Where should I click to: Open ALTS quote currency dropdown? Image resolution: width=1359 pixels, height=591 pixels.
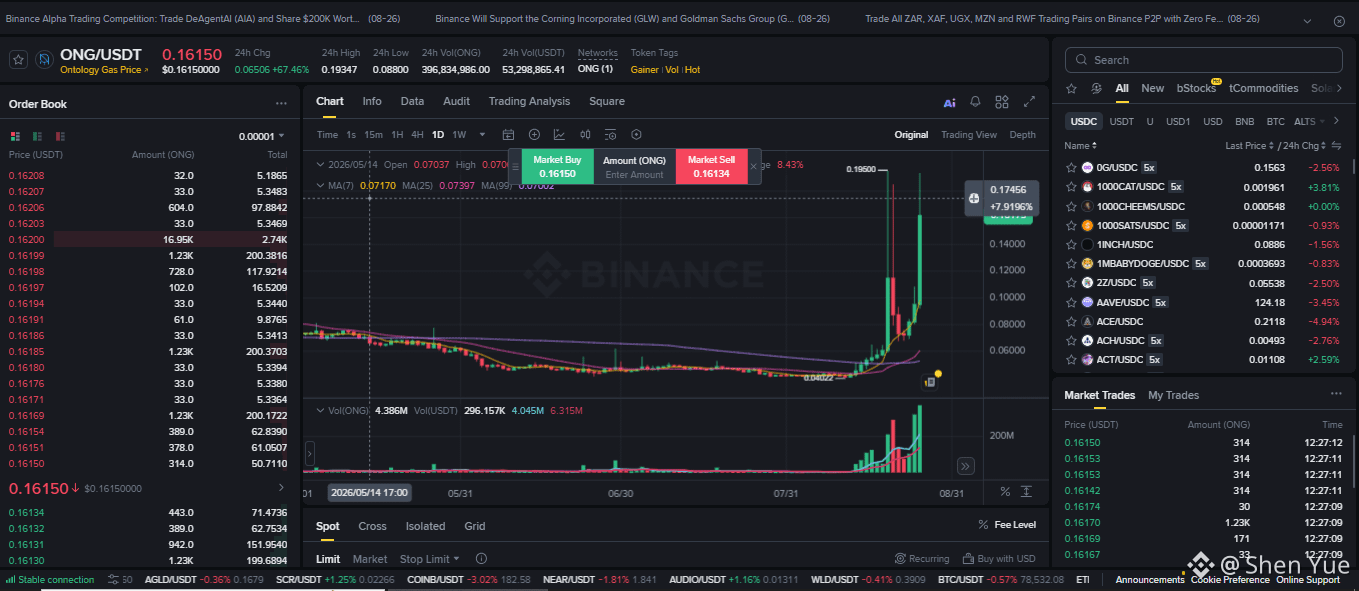tap(1309, 122)
